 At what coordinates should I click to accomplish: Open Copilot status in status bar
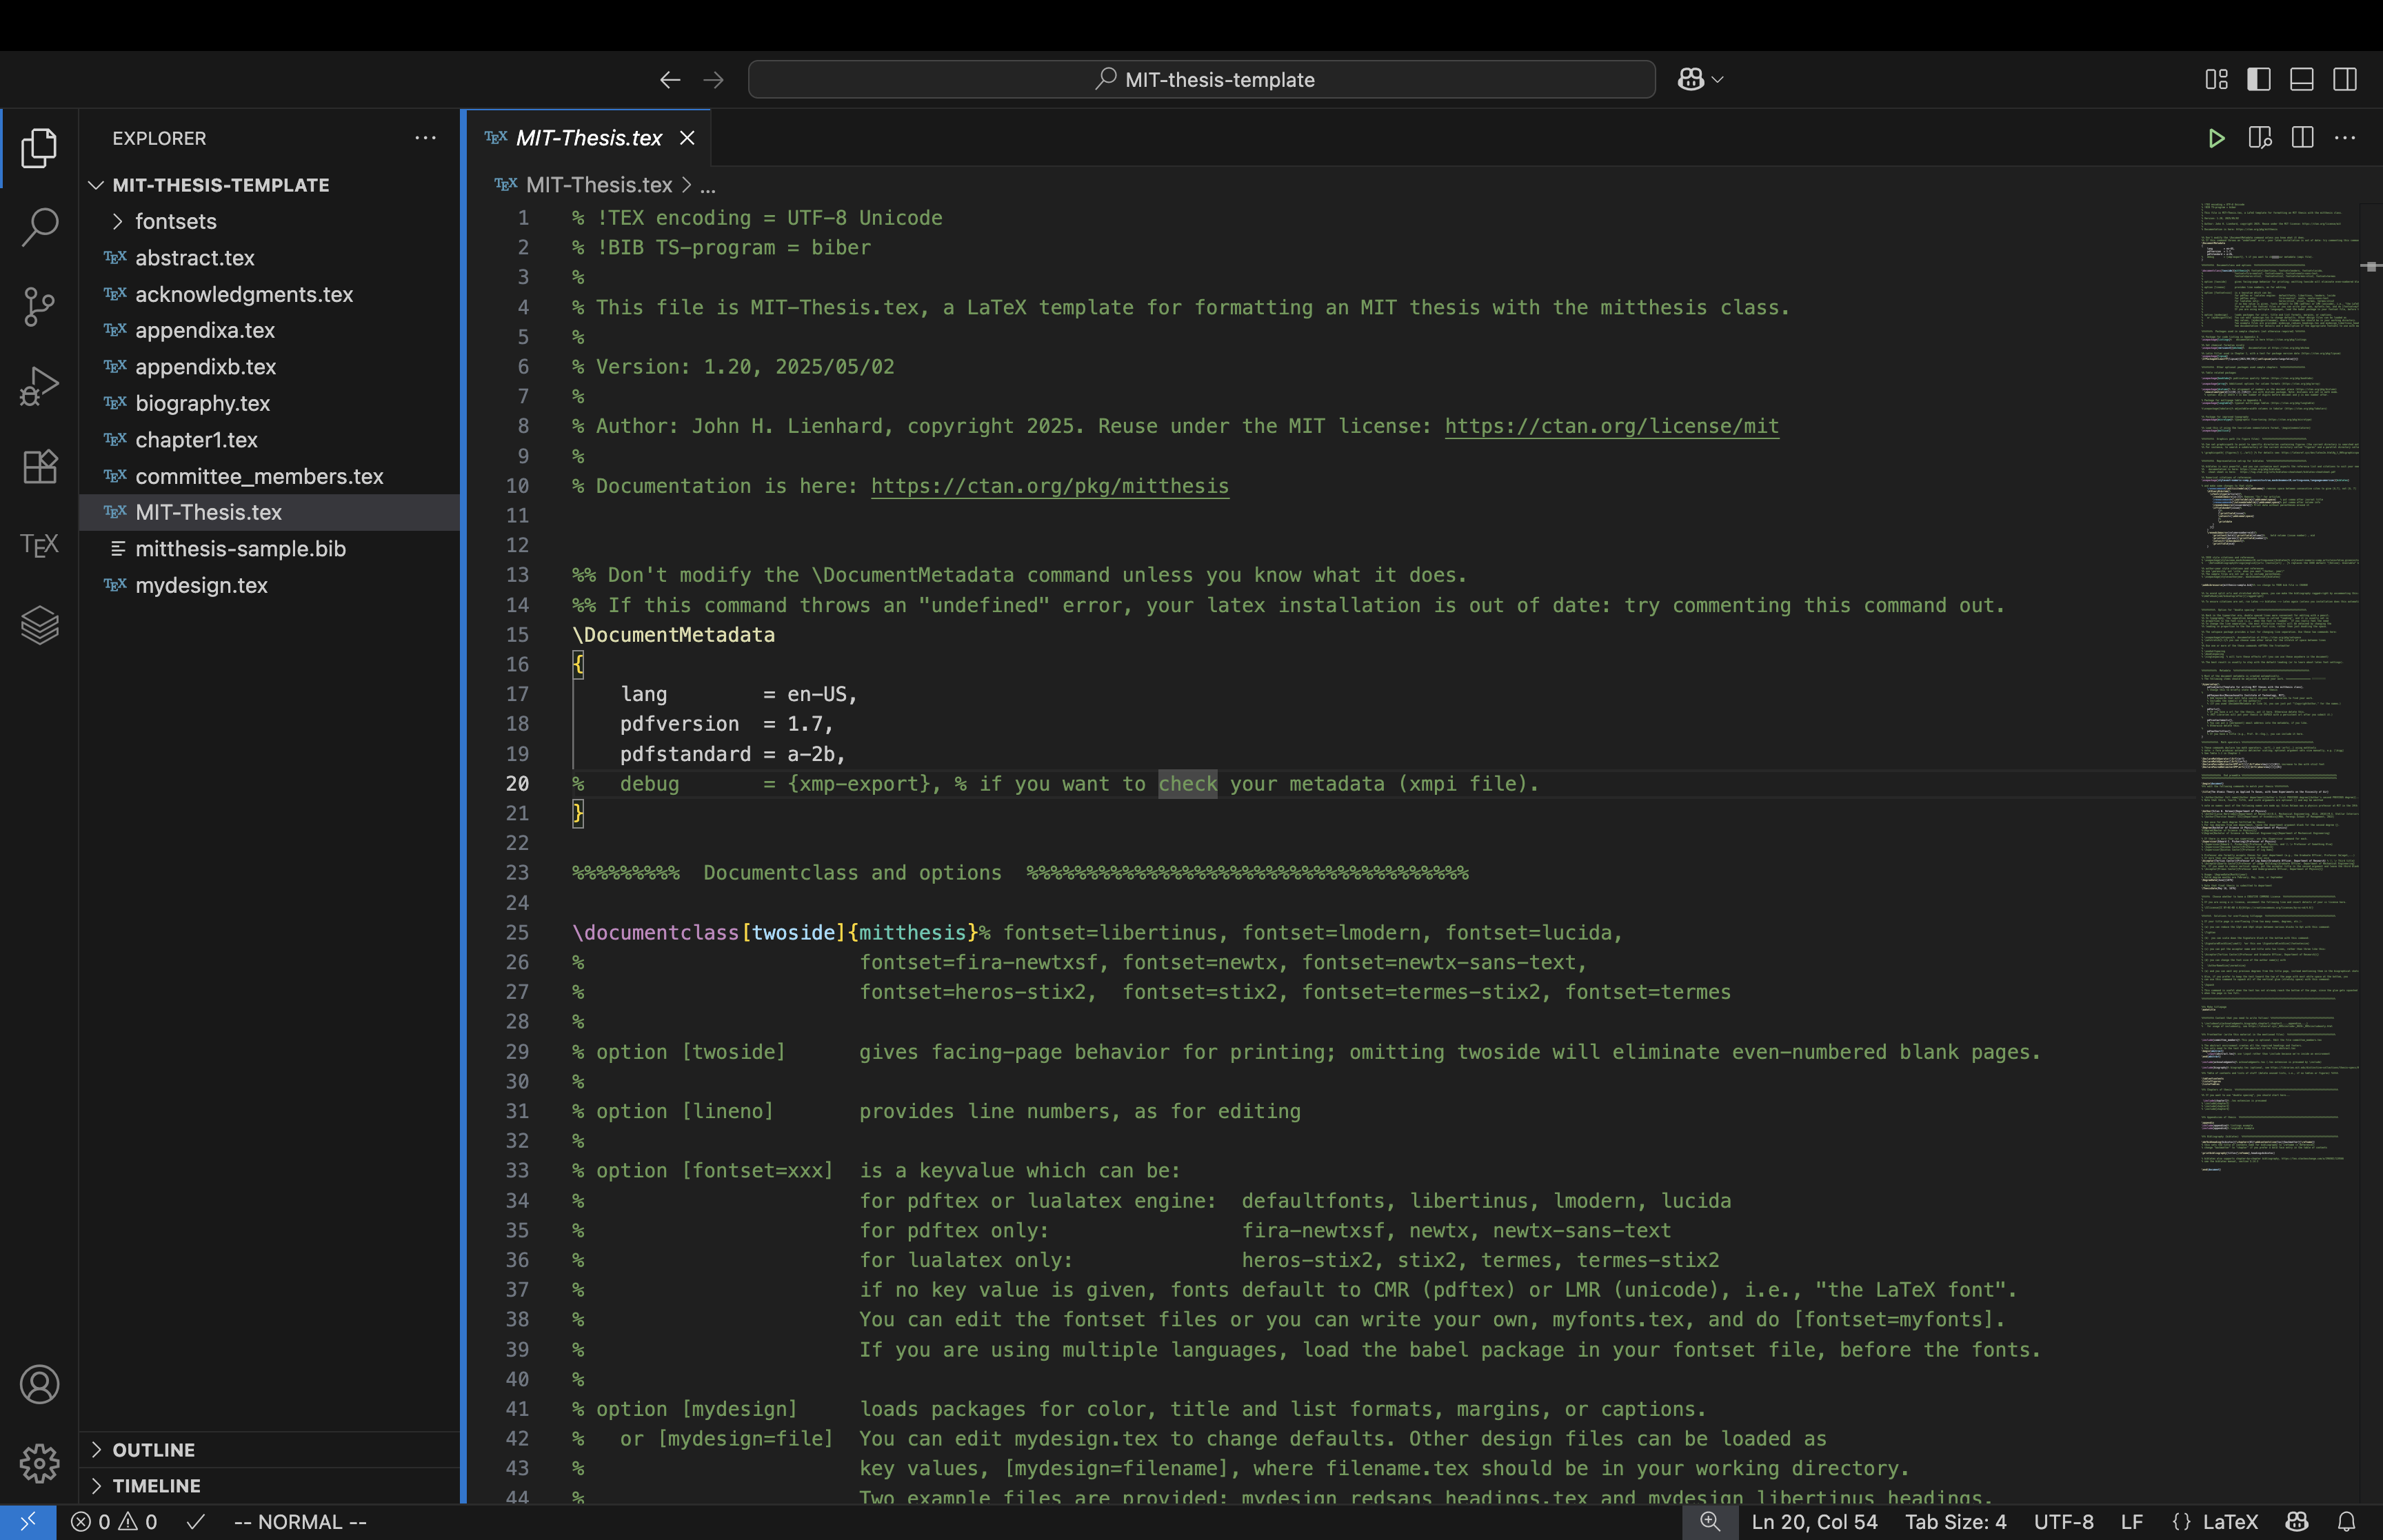point(2297,1522)
